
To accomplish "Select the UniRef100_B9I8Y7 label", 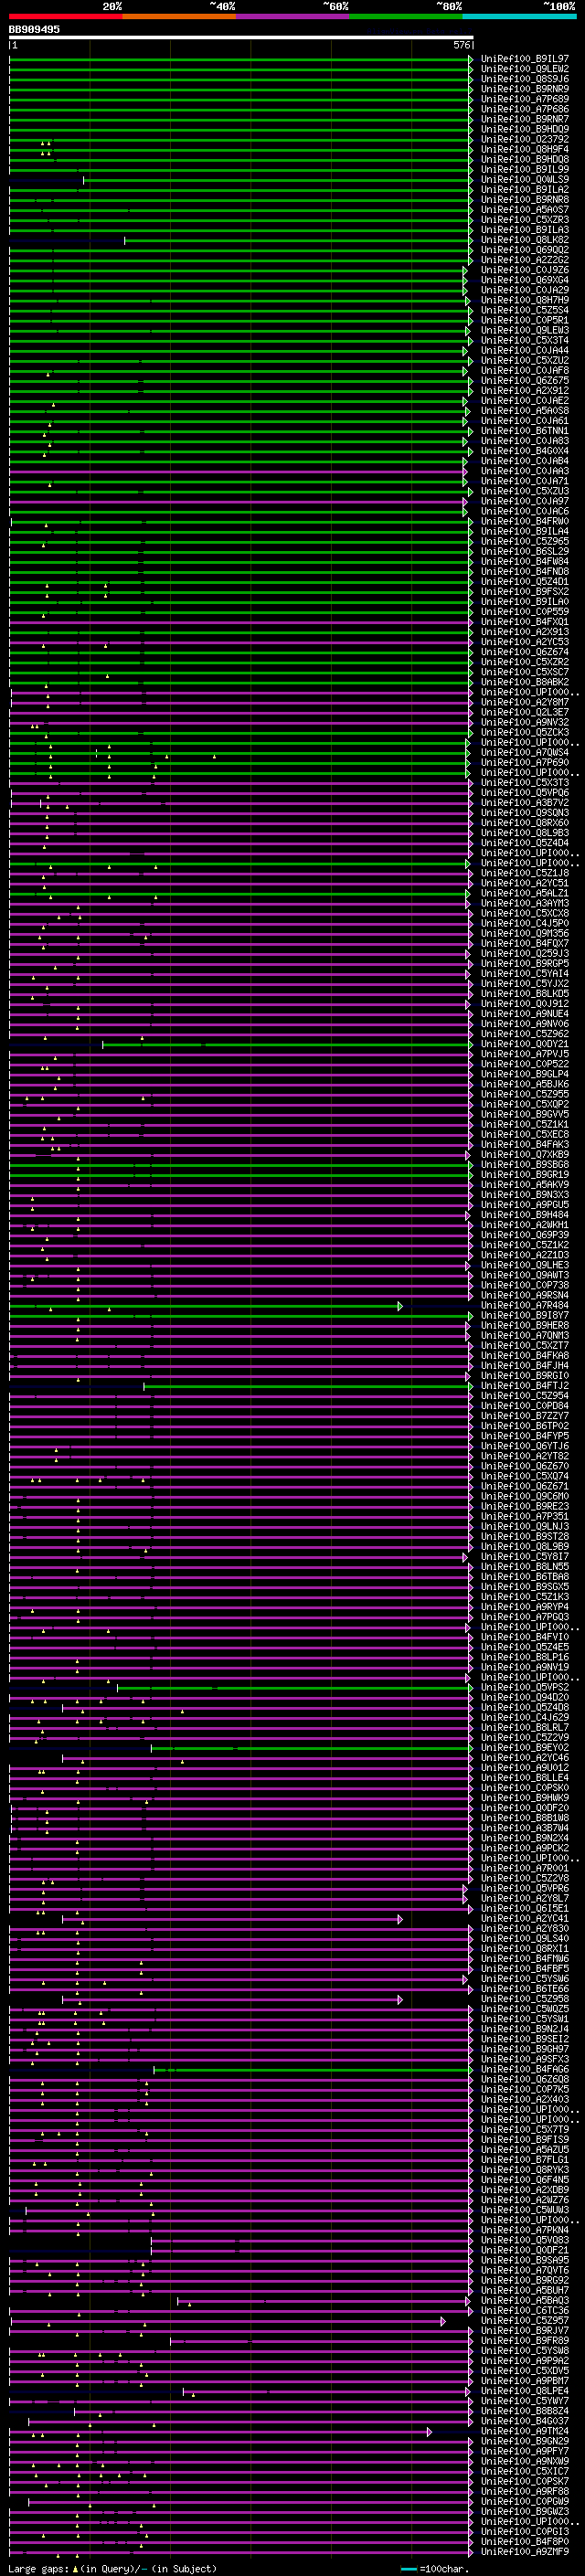I will click(x=525, y=1316).
